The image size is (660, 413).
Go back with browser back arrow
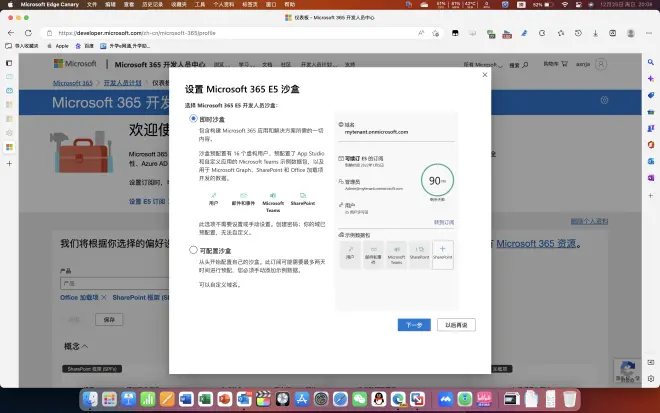point(11,33)
